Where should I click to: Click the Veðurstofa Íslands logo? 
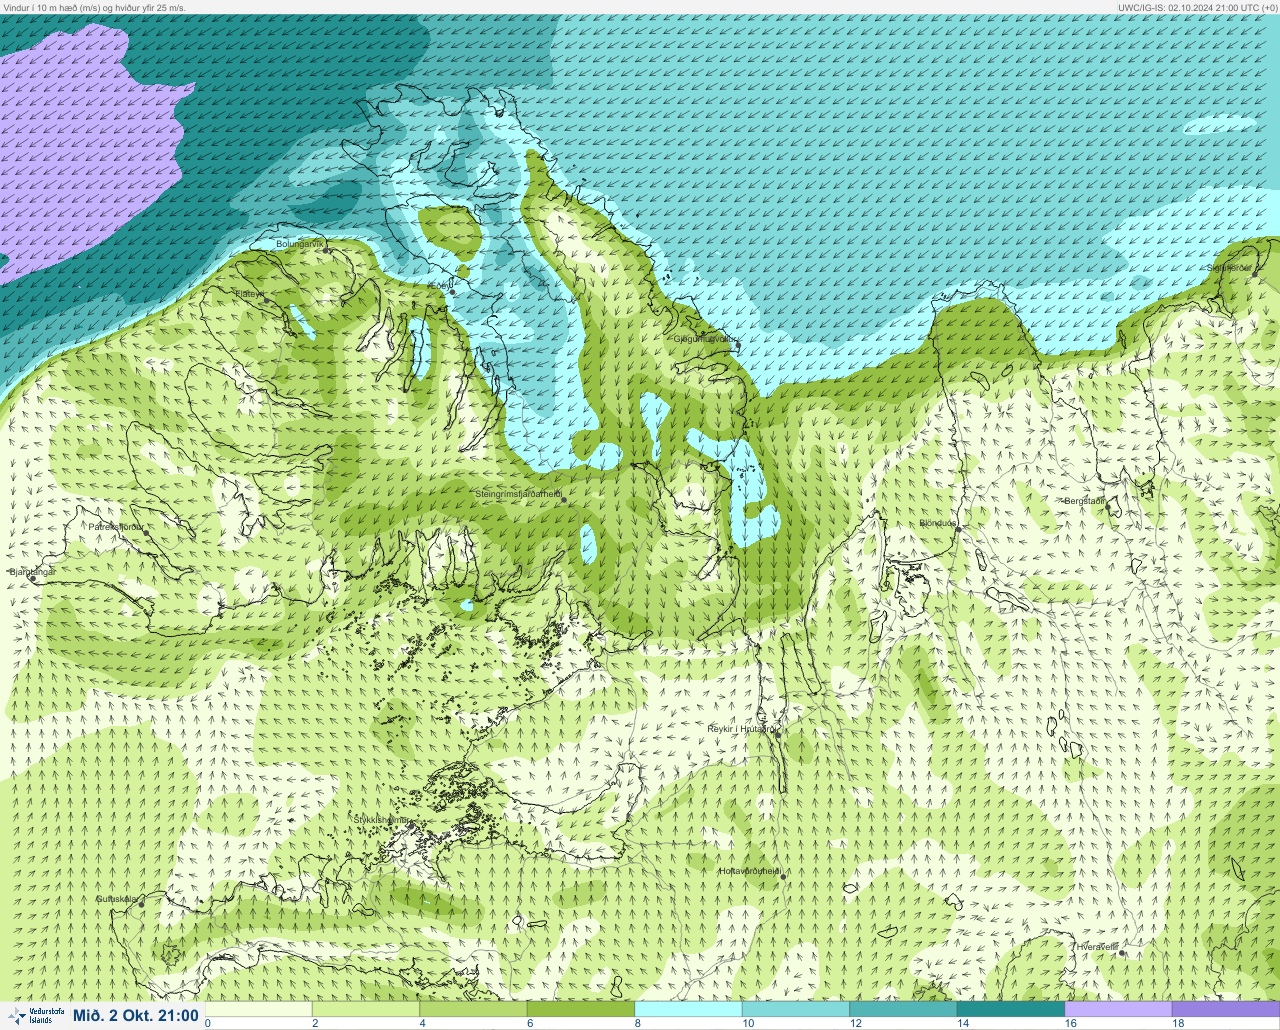point(35,1016)
